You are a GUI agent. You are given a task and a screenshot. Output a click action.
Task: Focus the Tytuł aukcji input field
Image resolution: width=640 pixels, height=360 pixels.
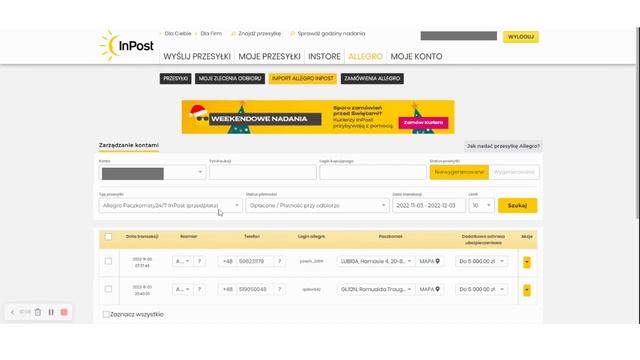pos(263,172)
